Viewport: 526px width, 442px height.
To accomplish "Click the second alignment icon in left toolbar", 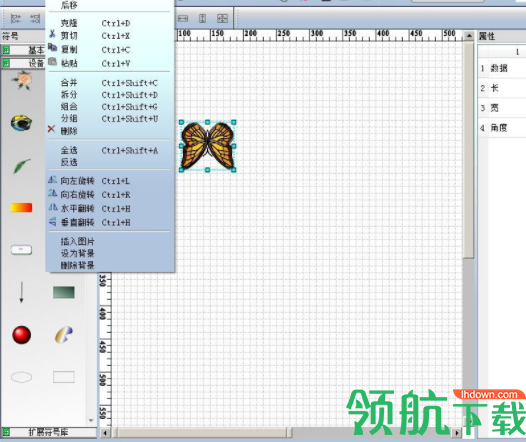I will (x=35, y=18).
